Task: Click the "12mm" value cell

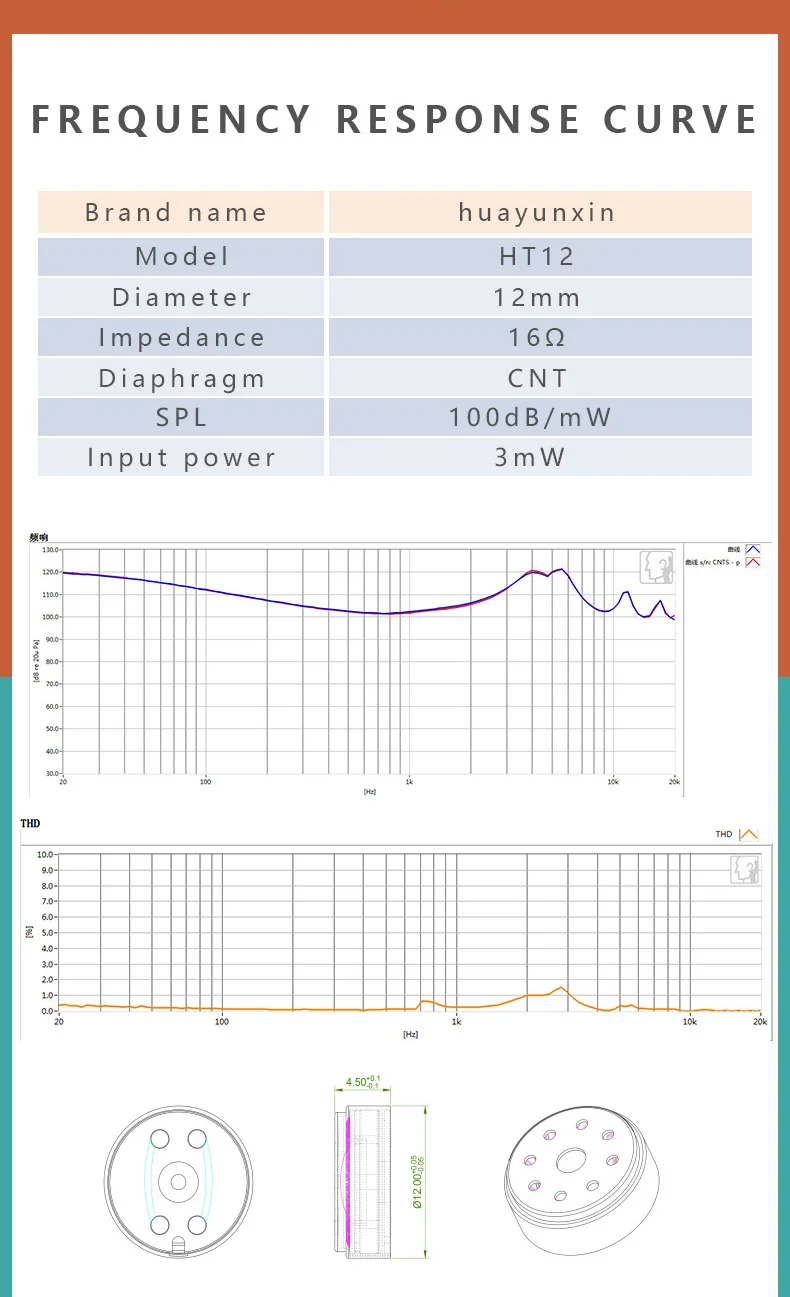Action: pyautogui.click(x=540, y=297)
